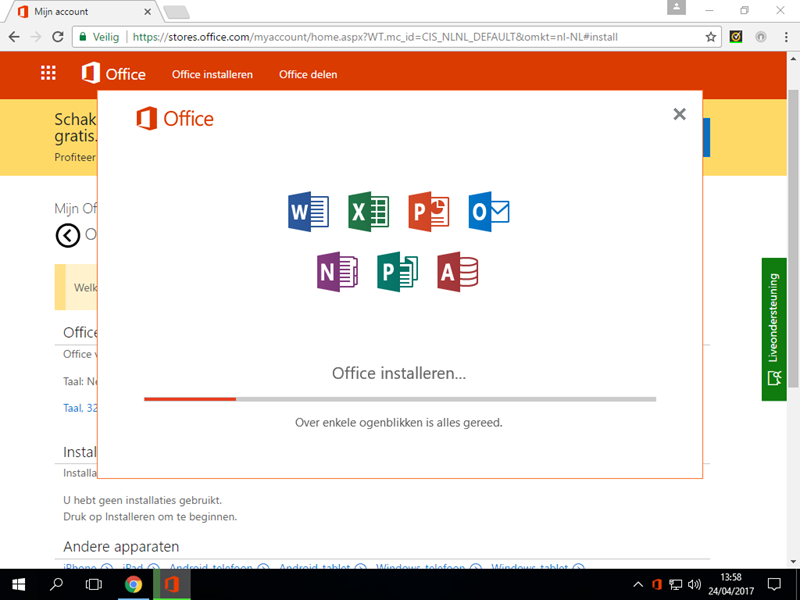Show hidden system tray icons
This screenshot has width=800, height=600.
[638, 584]
